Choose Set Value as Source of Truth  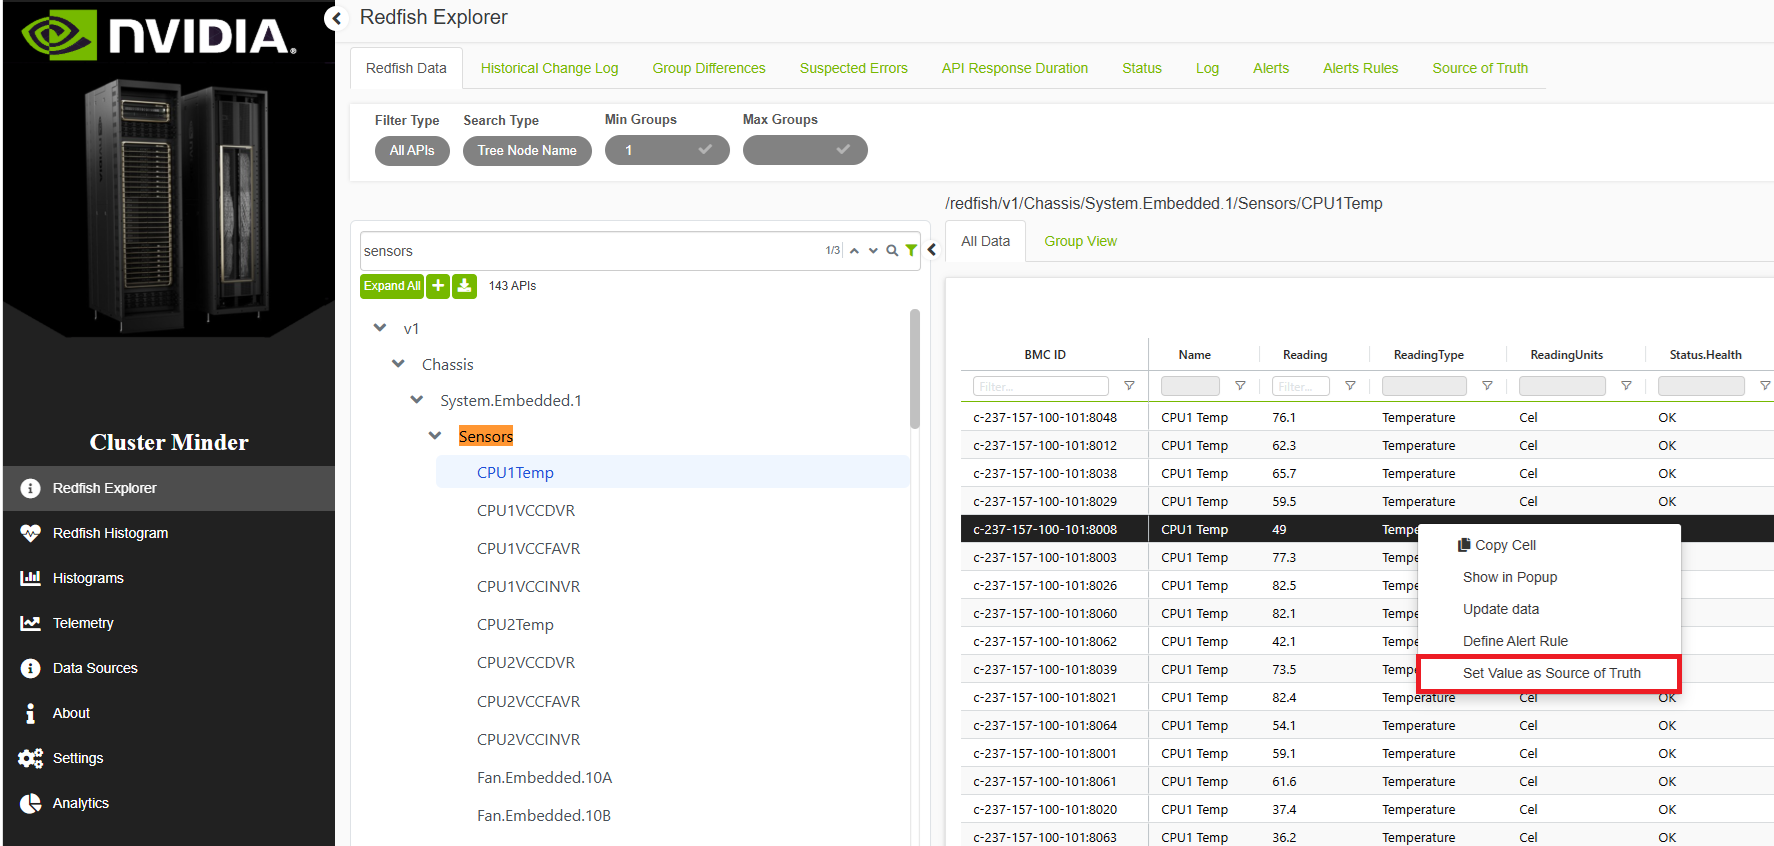coord(1549,673)
